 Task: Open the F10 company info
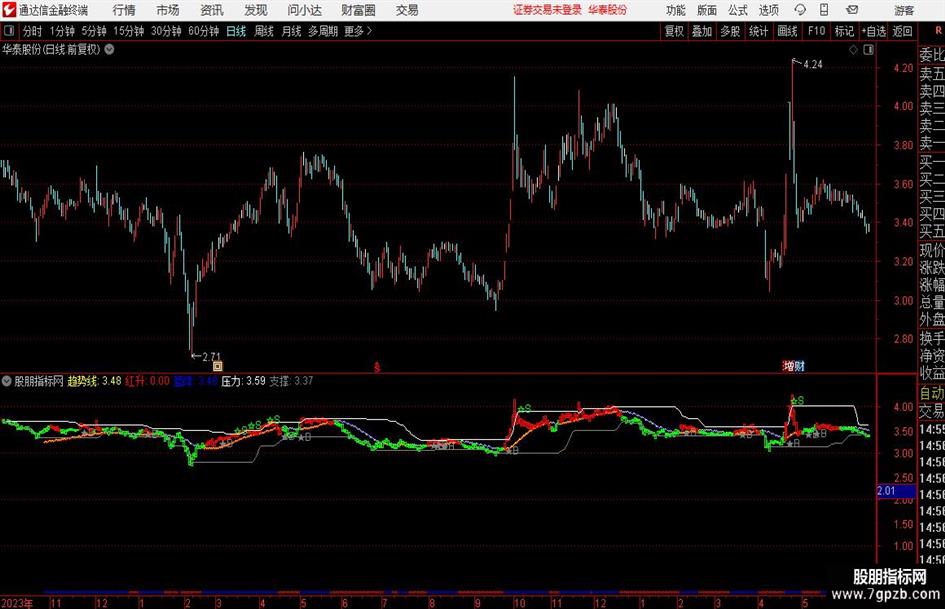tap(817, 31)
